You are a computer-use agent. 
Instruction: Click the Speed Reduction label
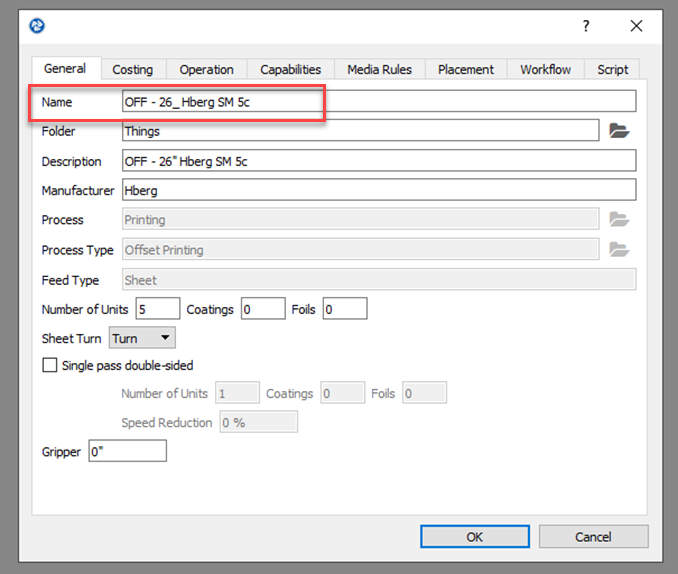(x=167, y=423)
